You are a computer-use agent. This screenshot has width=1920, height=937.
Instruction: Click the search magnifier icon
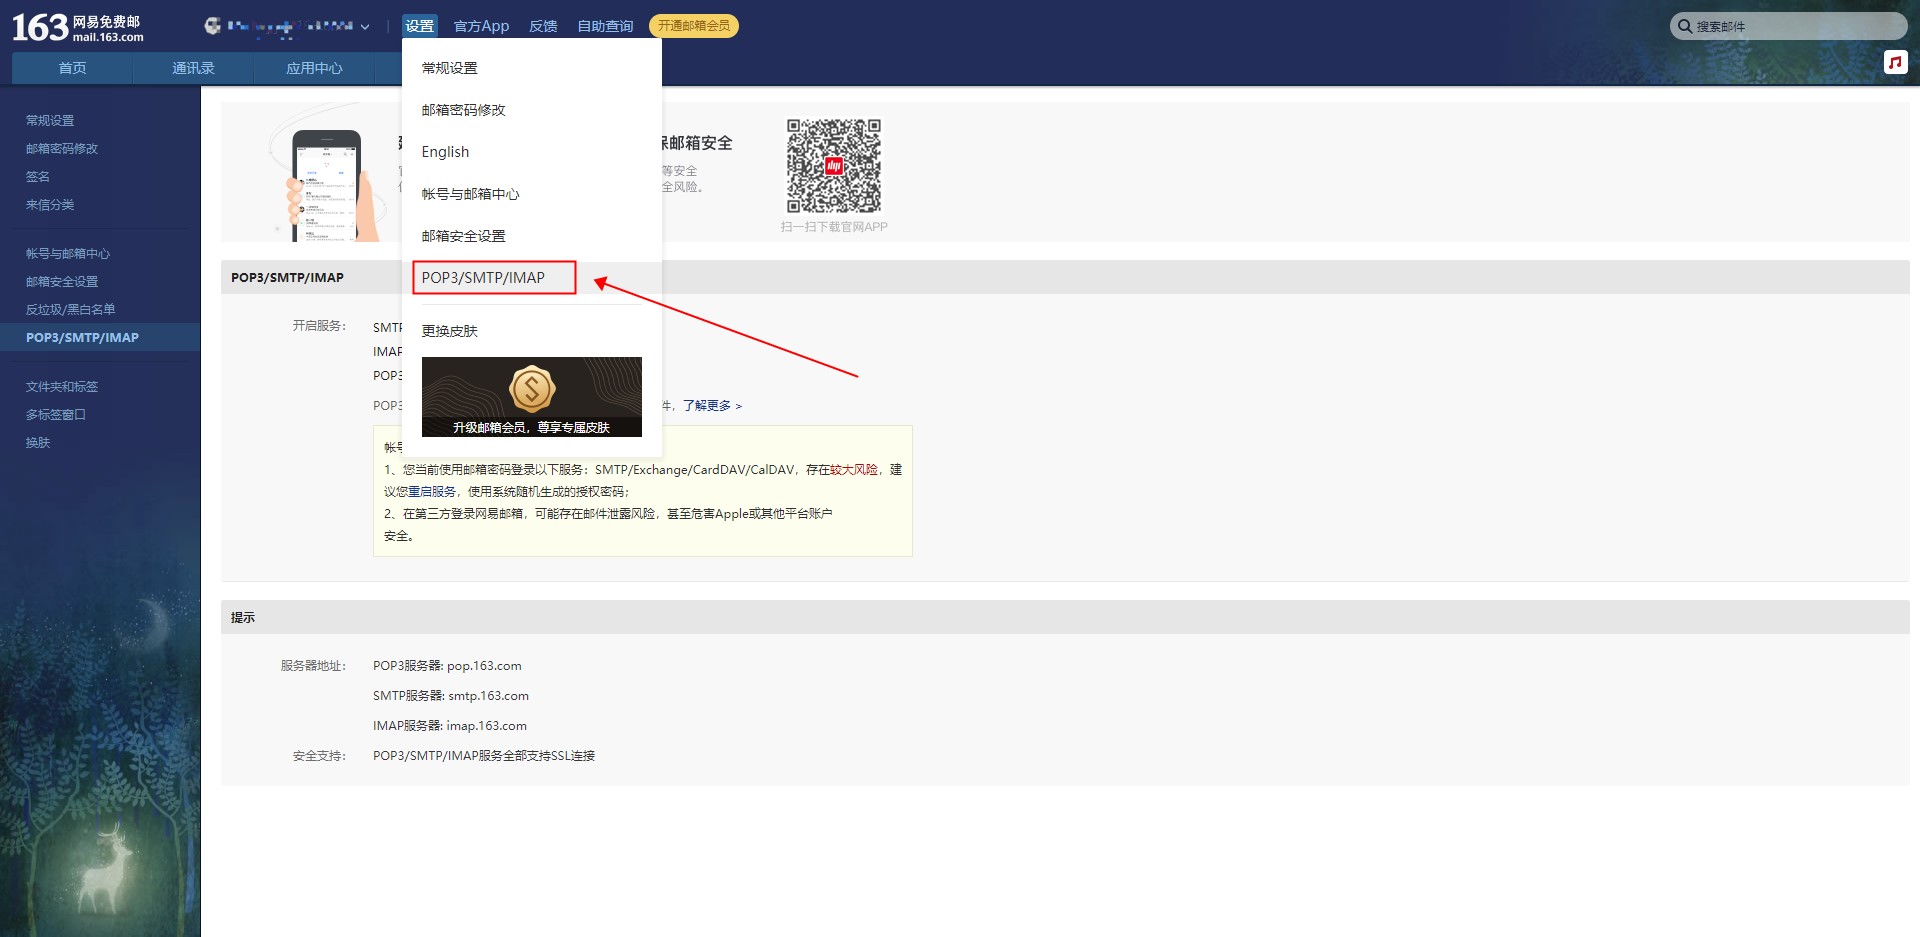click(1685, 26)
